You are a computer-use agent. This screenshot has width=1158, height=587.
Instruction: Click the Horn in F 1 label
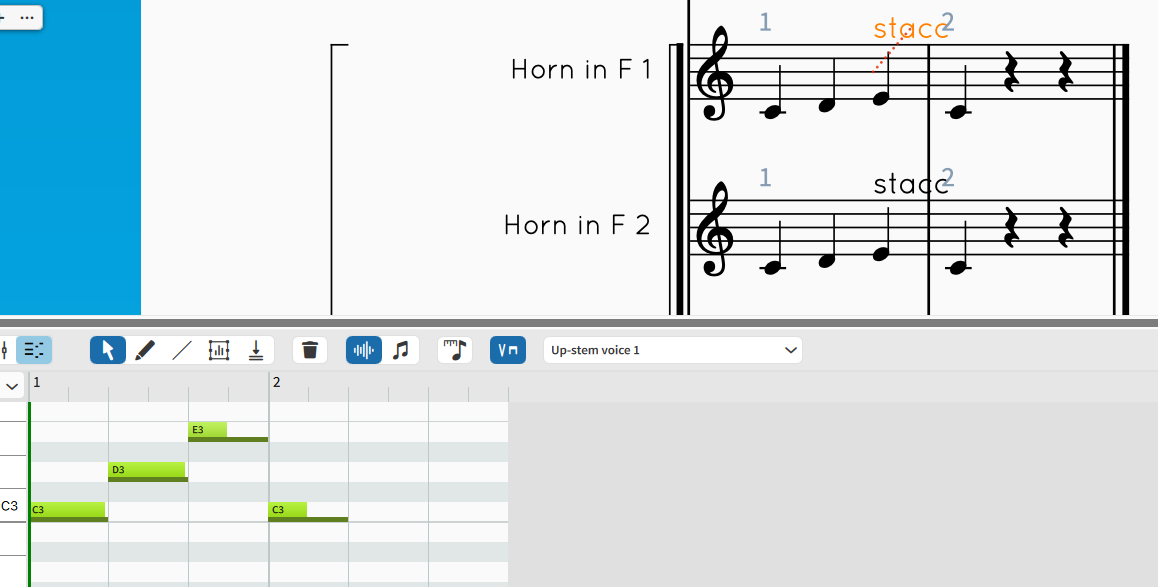(580, 69)
